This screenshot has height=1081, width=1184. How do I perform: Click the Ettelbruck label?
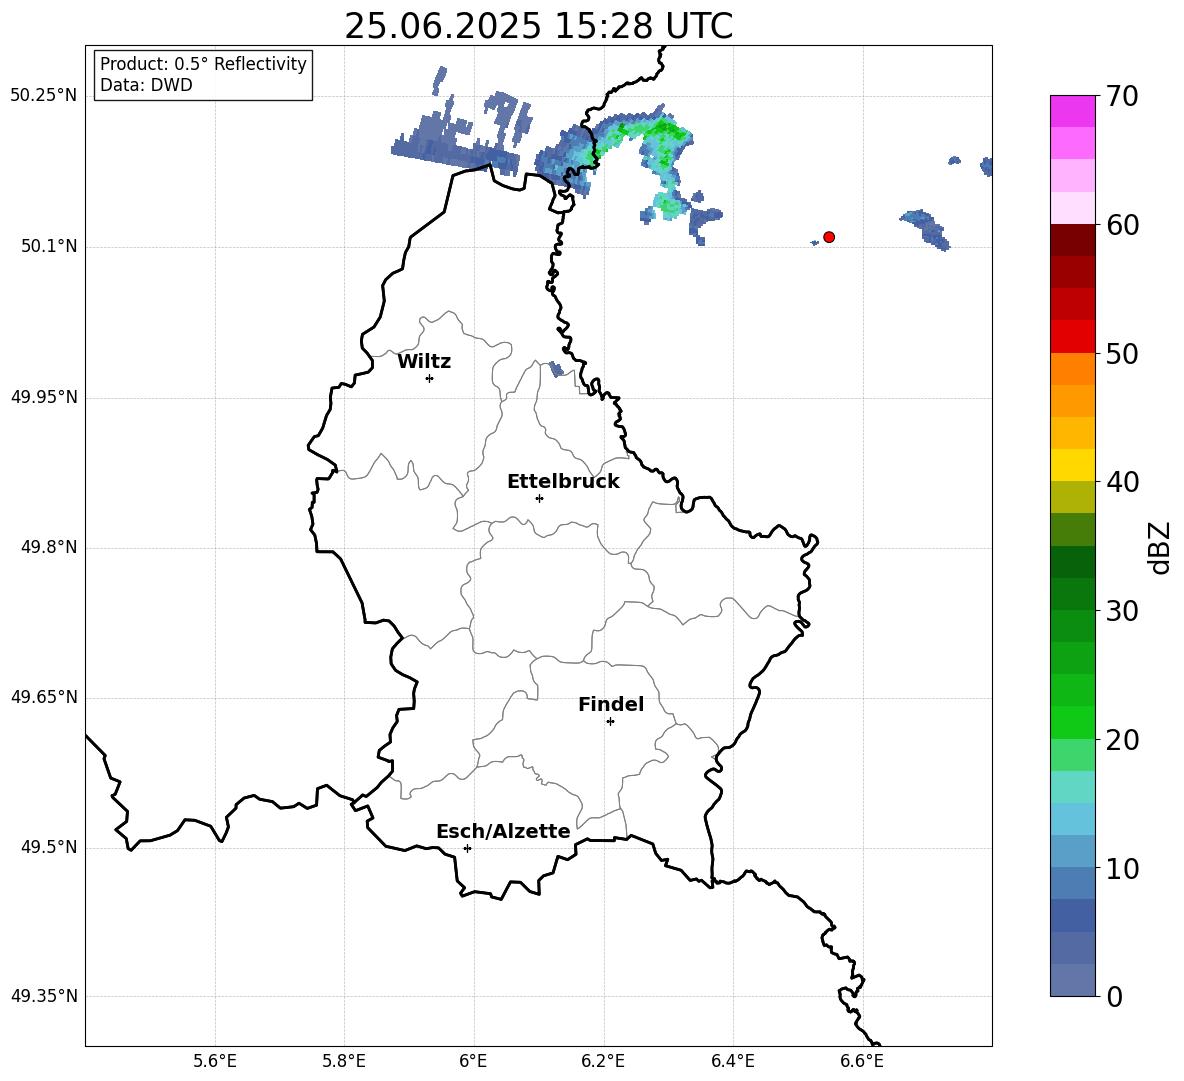pyautogui.click(x=563, y=482)
